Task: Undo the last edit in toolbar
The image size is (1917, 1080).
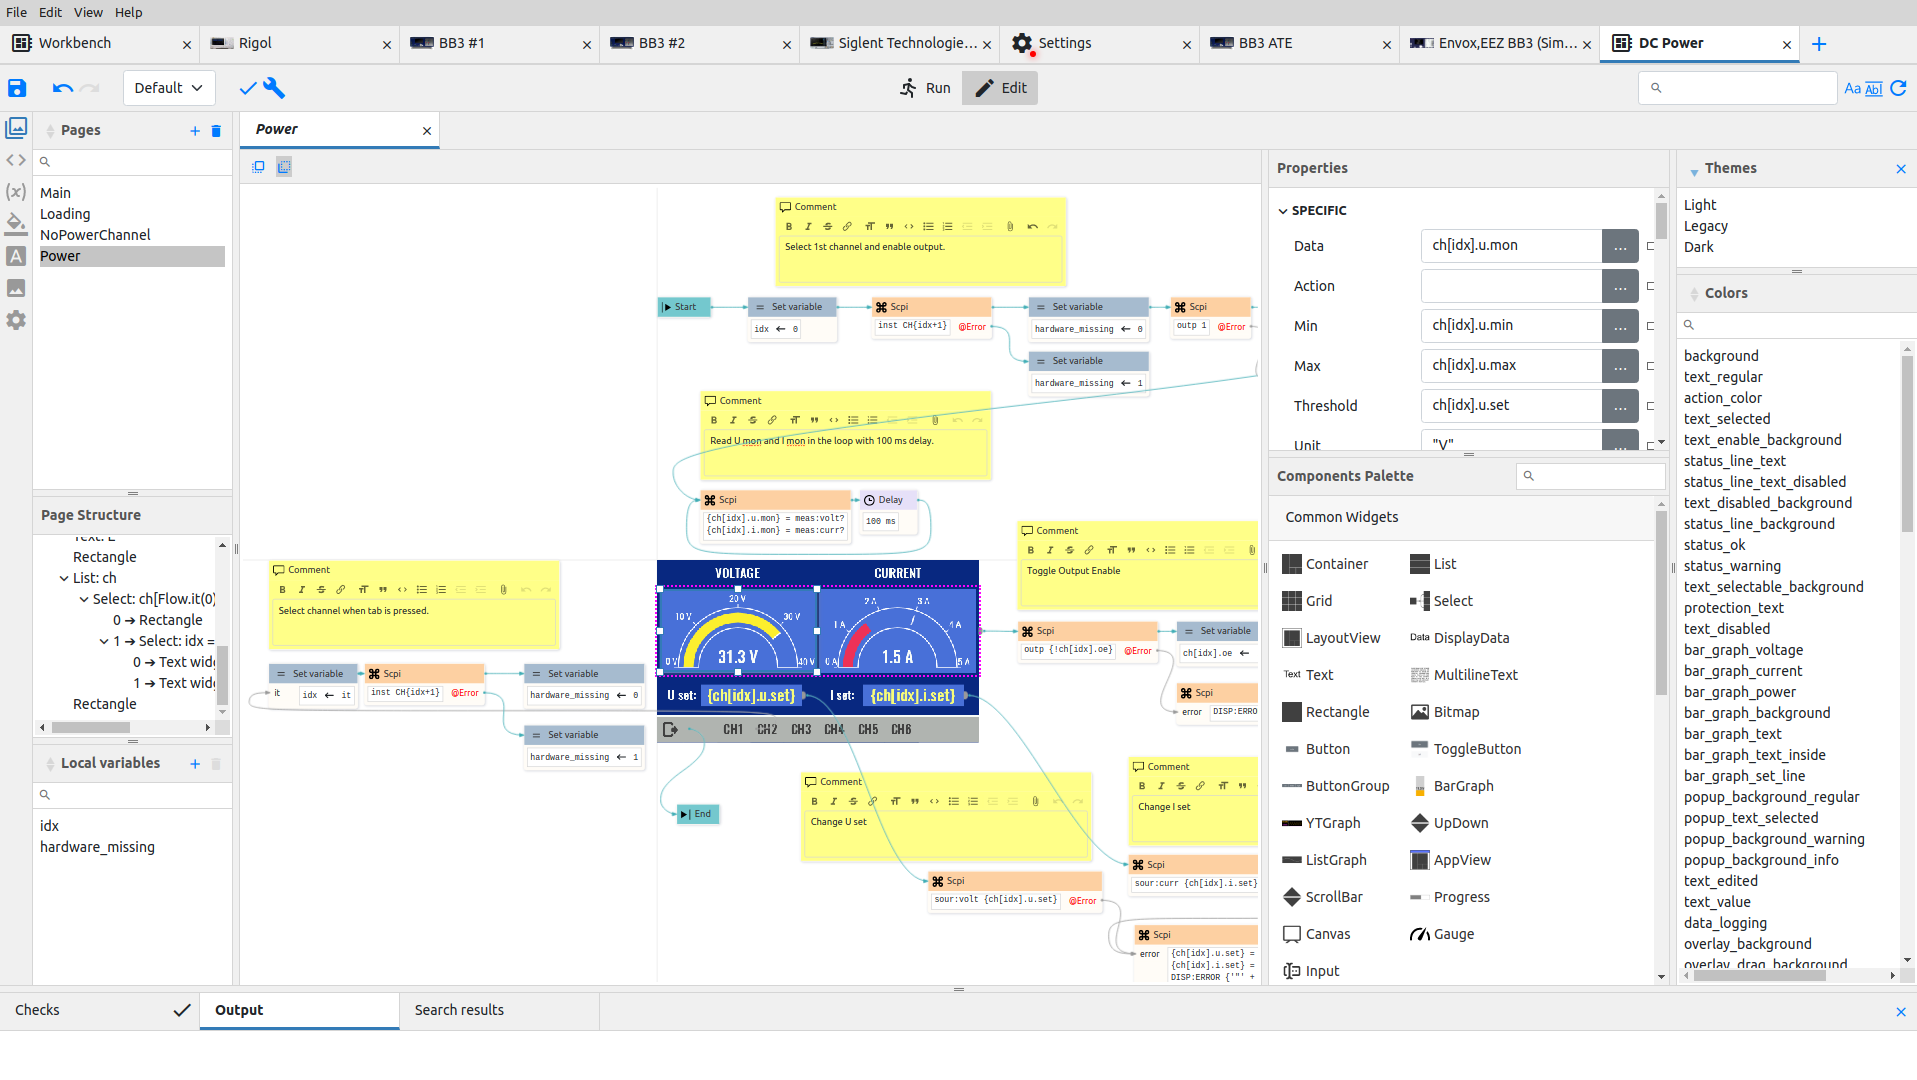Action: coord(62,88)
